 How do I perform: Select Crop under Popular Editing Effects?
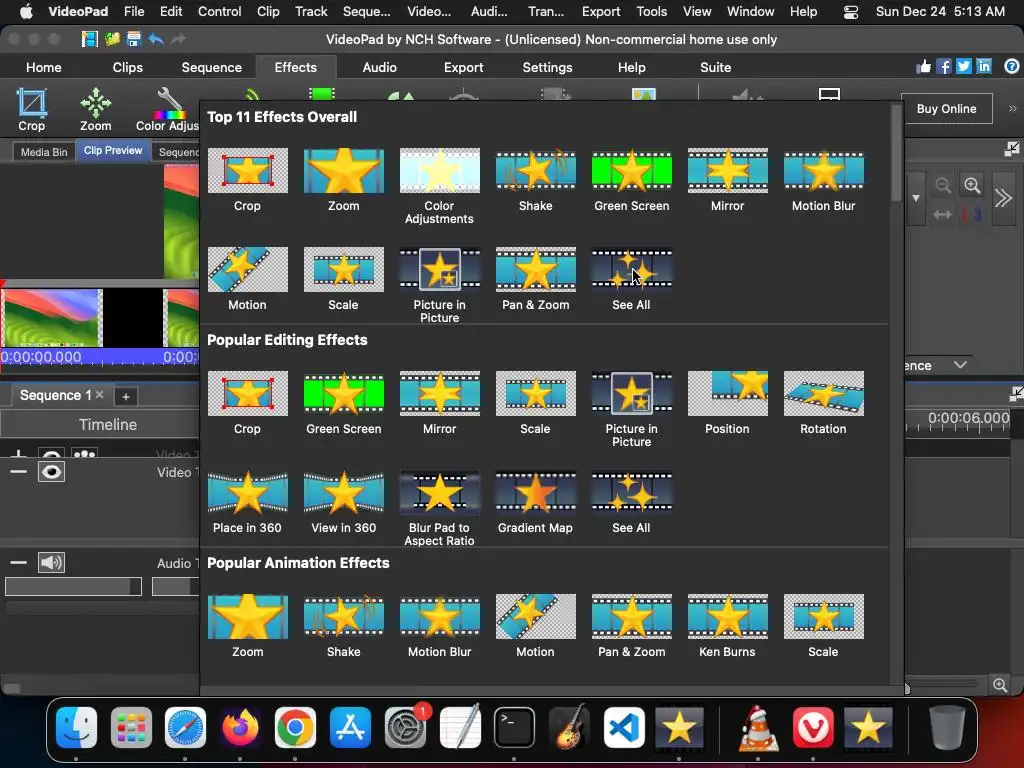(x=248, y=402)
